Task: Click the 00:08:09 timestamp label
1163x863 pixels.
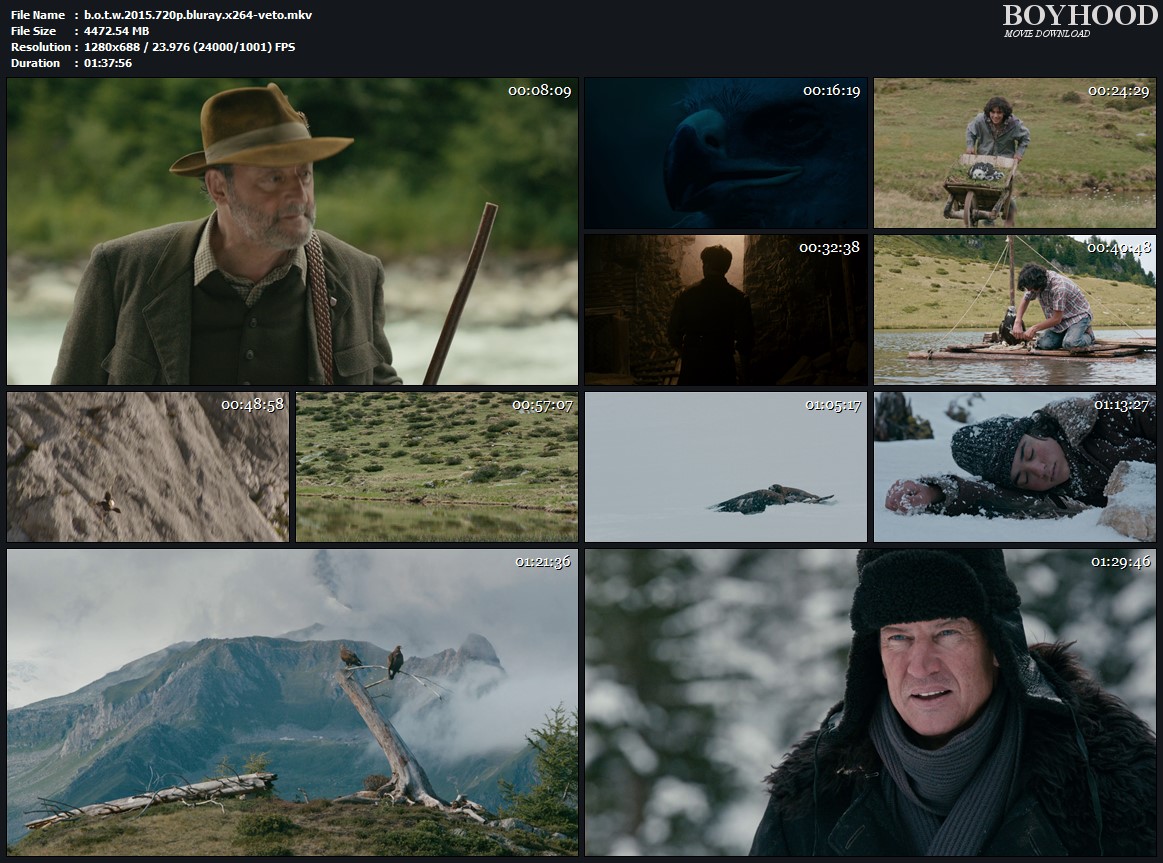Action: 539,91
